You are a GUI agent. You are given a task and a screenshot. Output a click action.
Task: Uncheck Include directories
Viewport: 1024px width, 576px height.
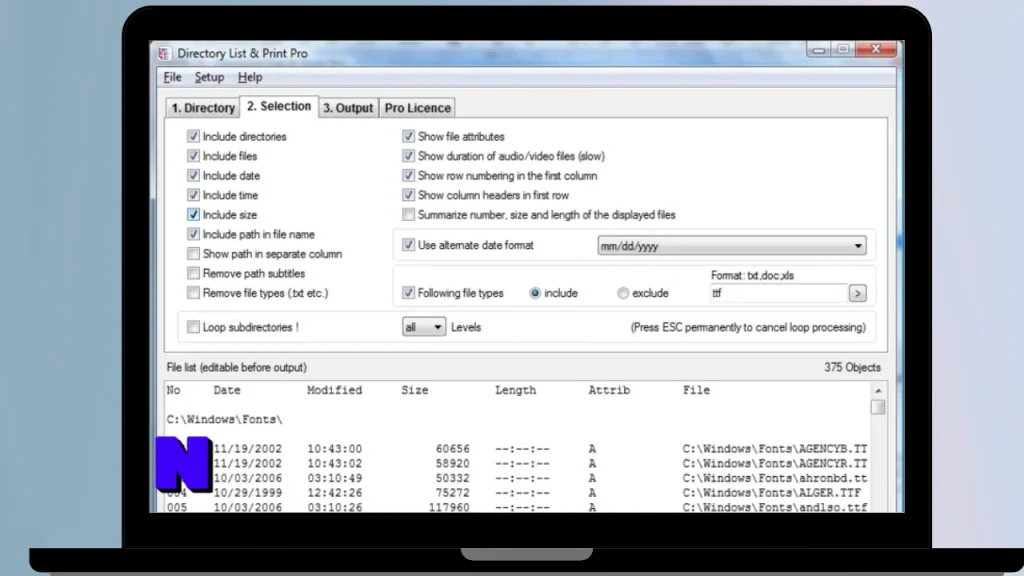point(193,136)
